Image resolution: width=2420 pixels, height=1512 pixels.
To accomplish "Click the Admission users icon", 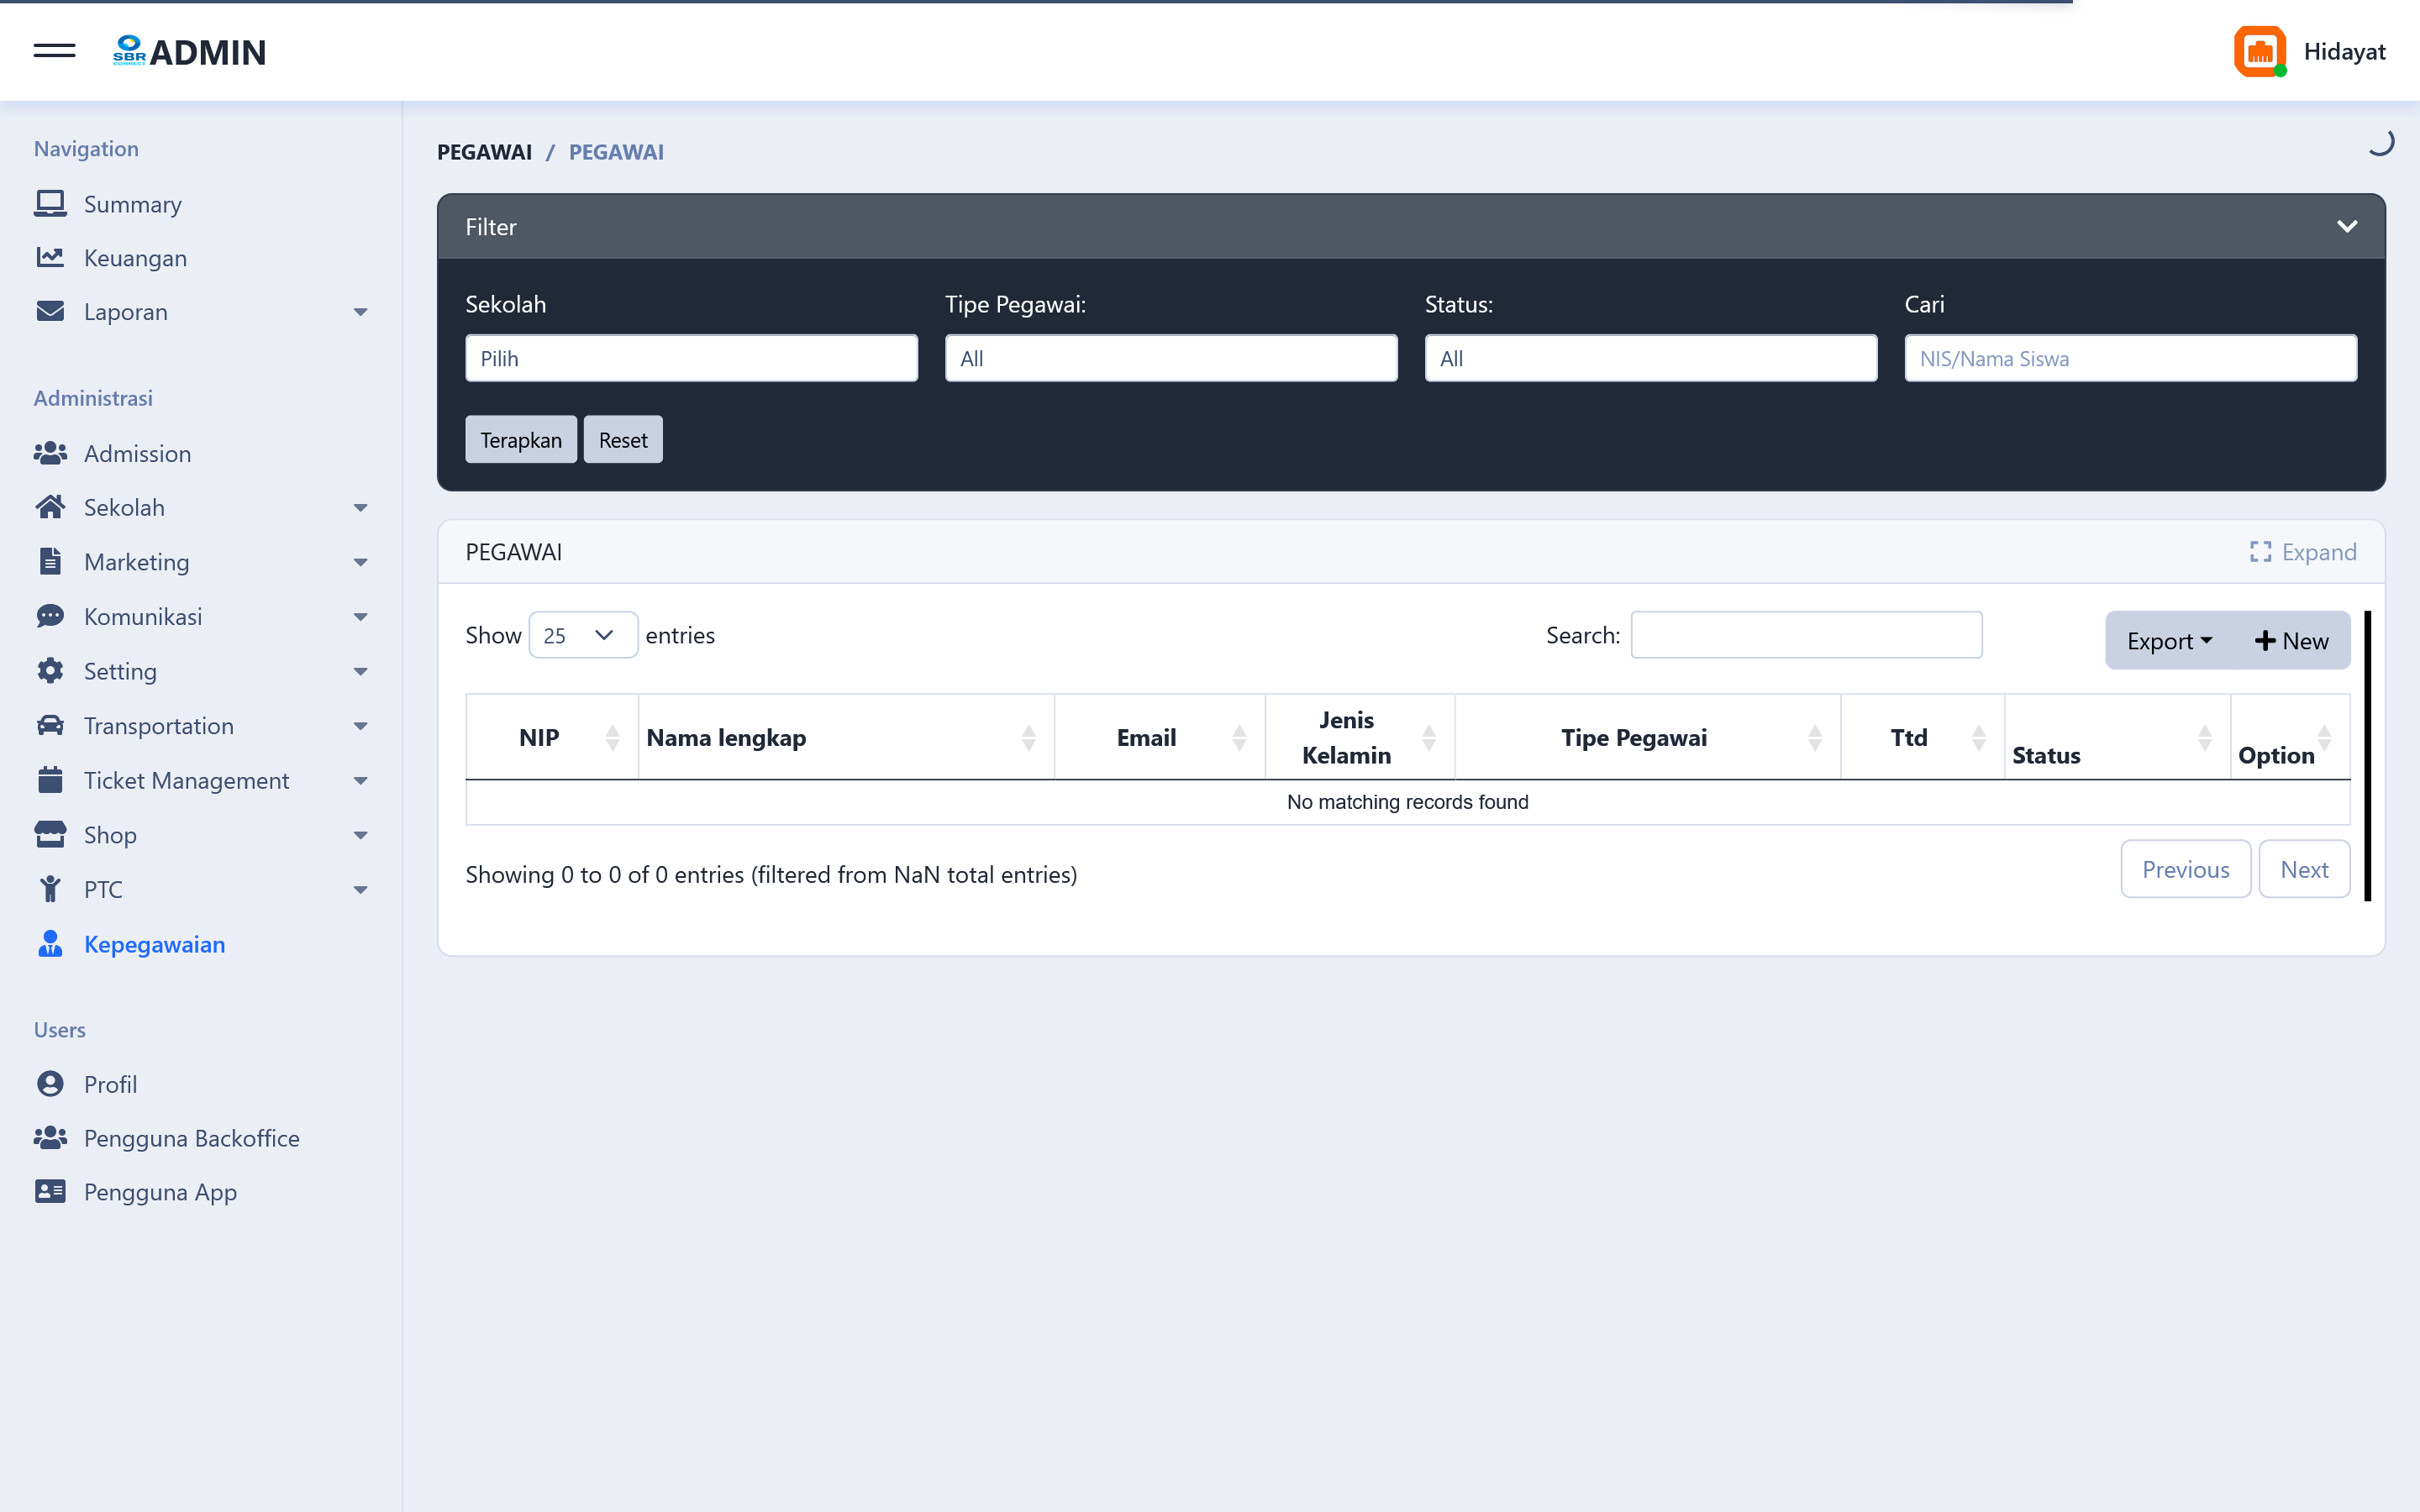I will coord(50,454).
